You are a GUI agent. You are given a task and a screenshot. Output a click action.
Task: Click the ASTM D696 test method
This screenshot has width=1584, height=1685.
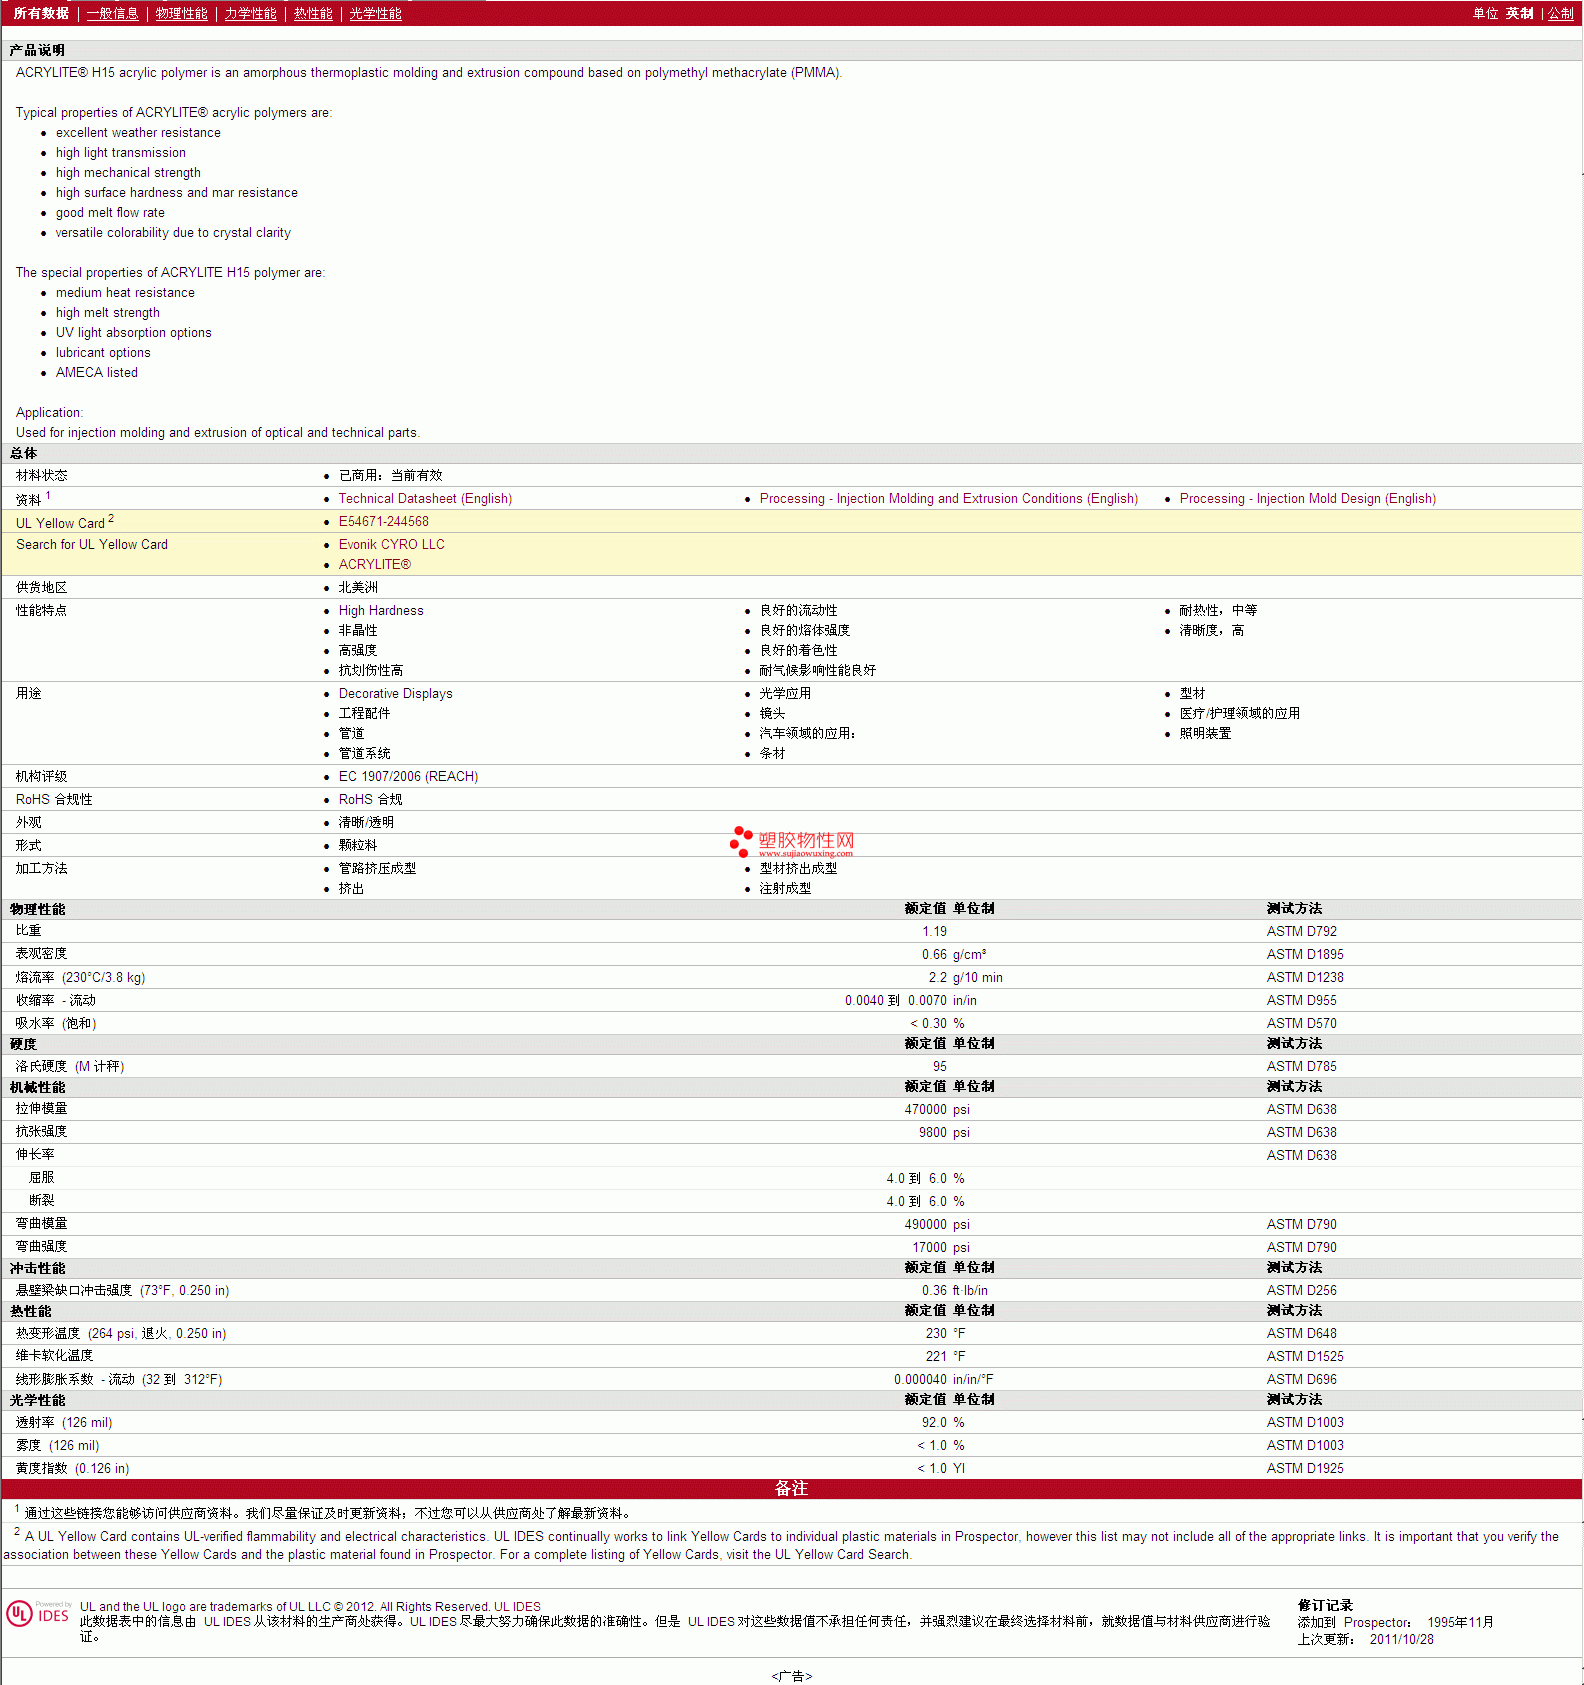(1301, 1379)
